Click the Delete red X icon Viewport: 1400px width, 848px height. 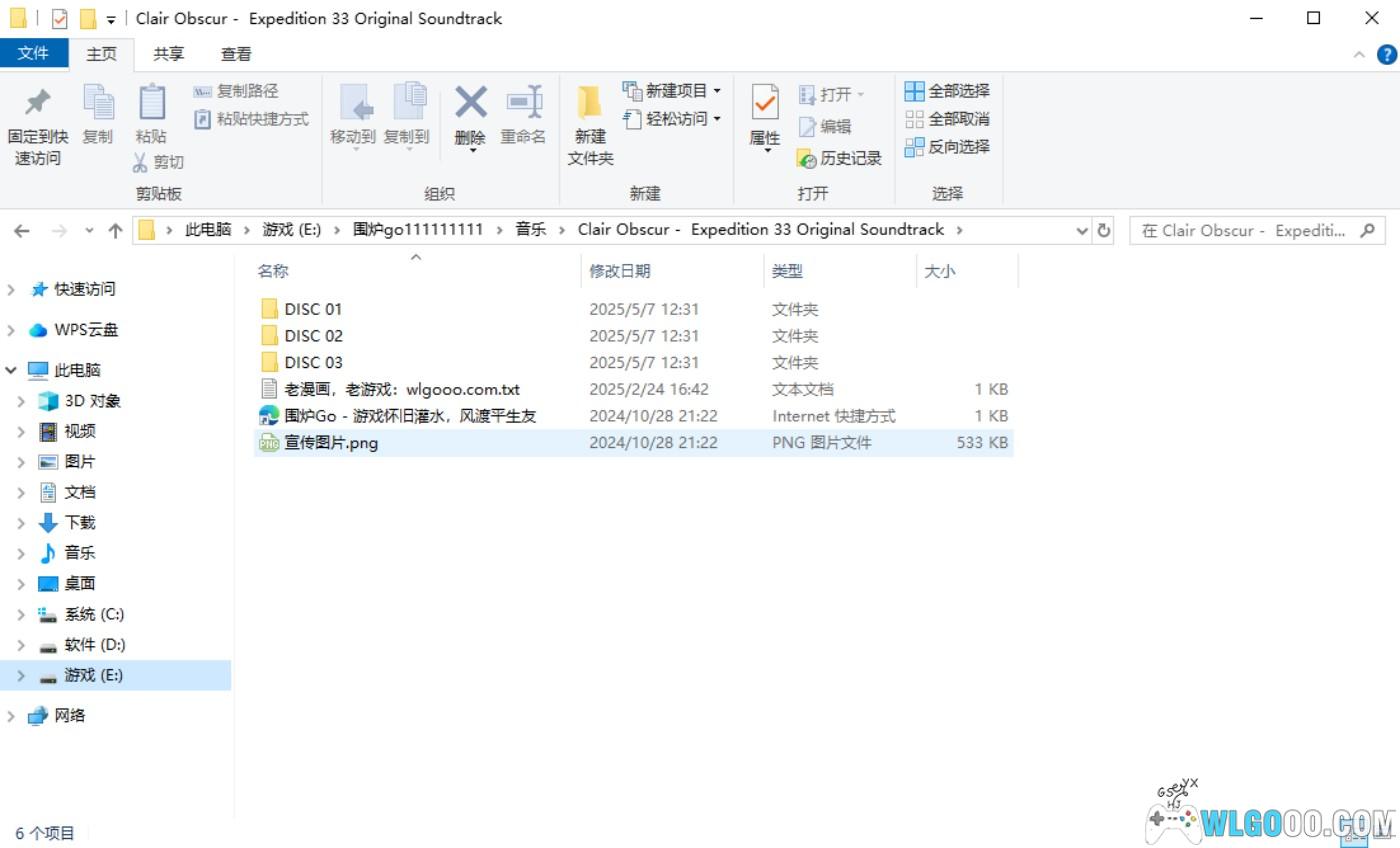[x=470, y=102]
